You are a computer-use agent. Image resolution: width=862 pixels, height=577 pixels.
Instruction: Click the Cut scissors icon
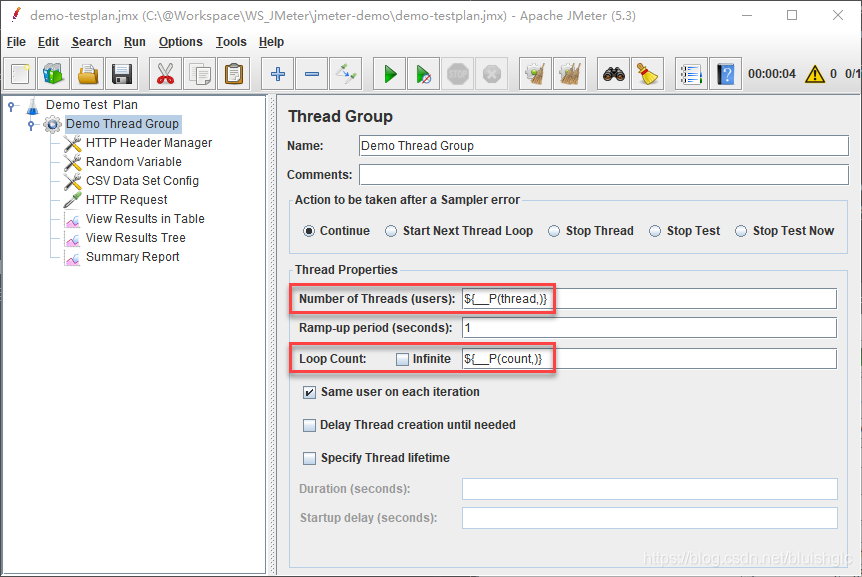tap(165, 74)
